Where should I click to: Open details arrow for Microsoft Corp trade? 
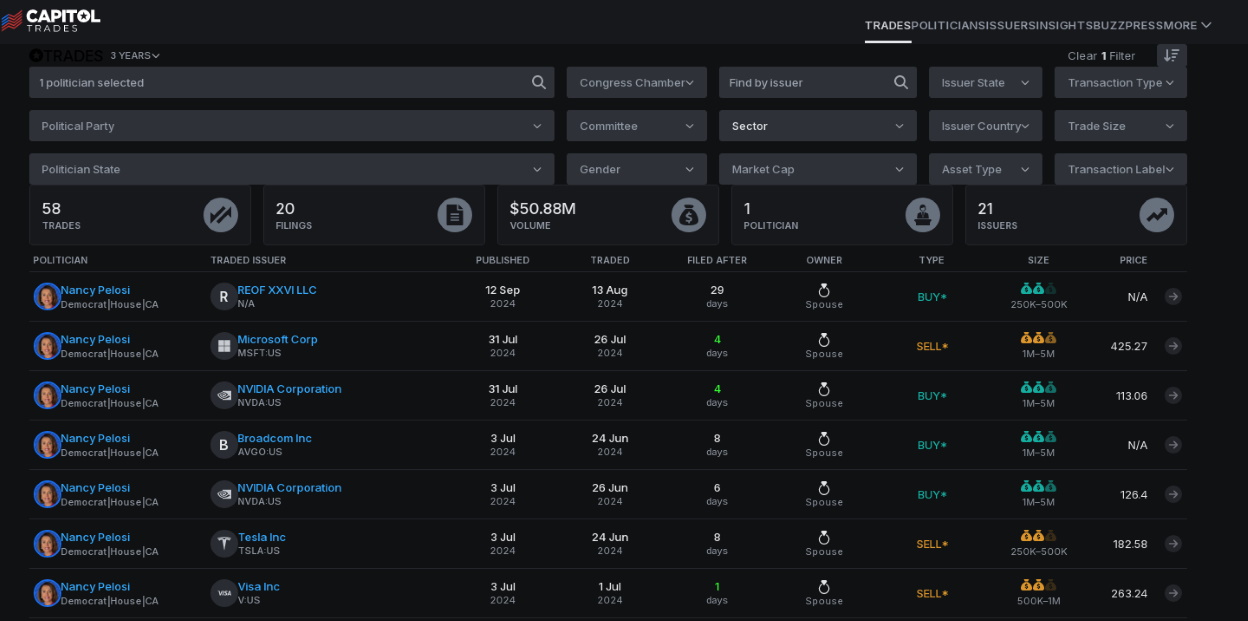click(1173, 346)
